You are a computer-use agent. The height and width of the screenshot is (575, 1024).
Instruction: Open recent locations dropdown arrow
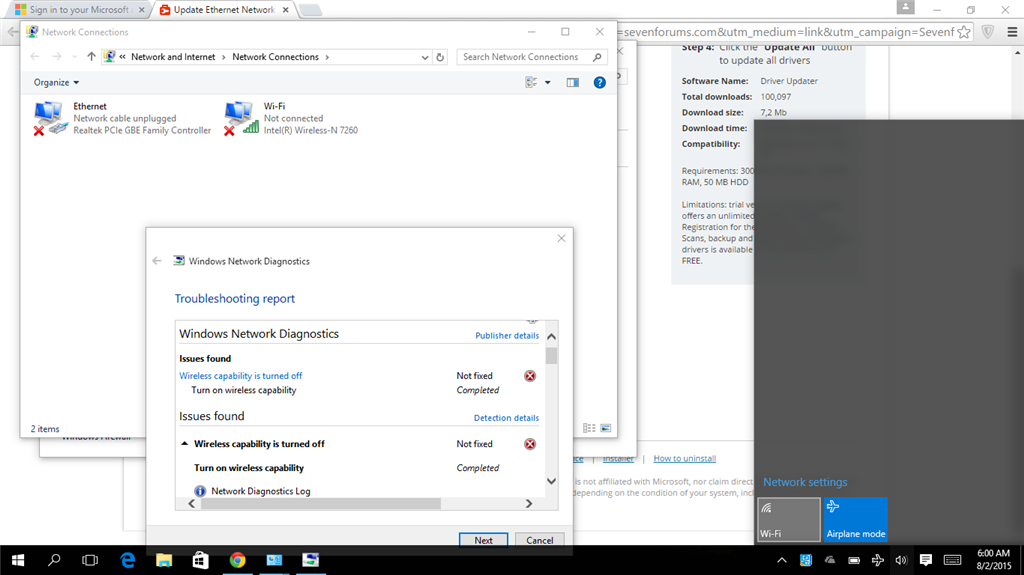[x=74, y=57]
